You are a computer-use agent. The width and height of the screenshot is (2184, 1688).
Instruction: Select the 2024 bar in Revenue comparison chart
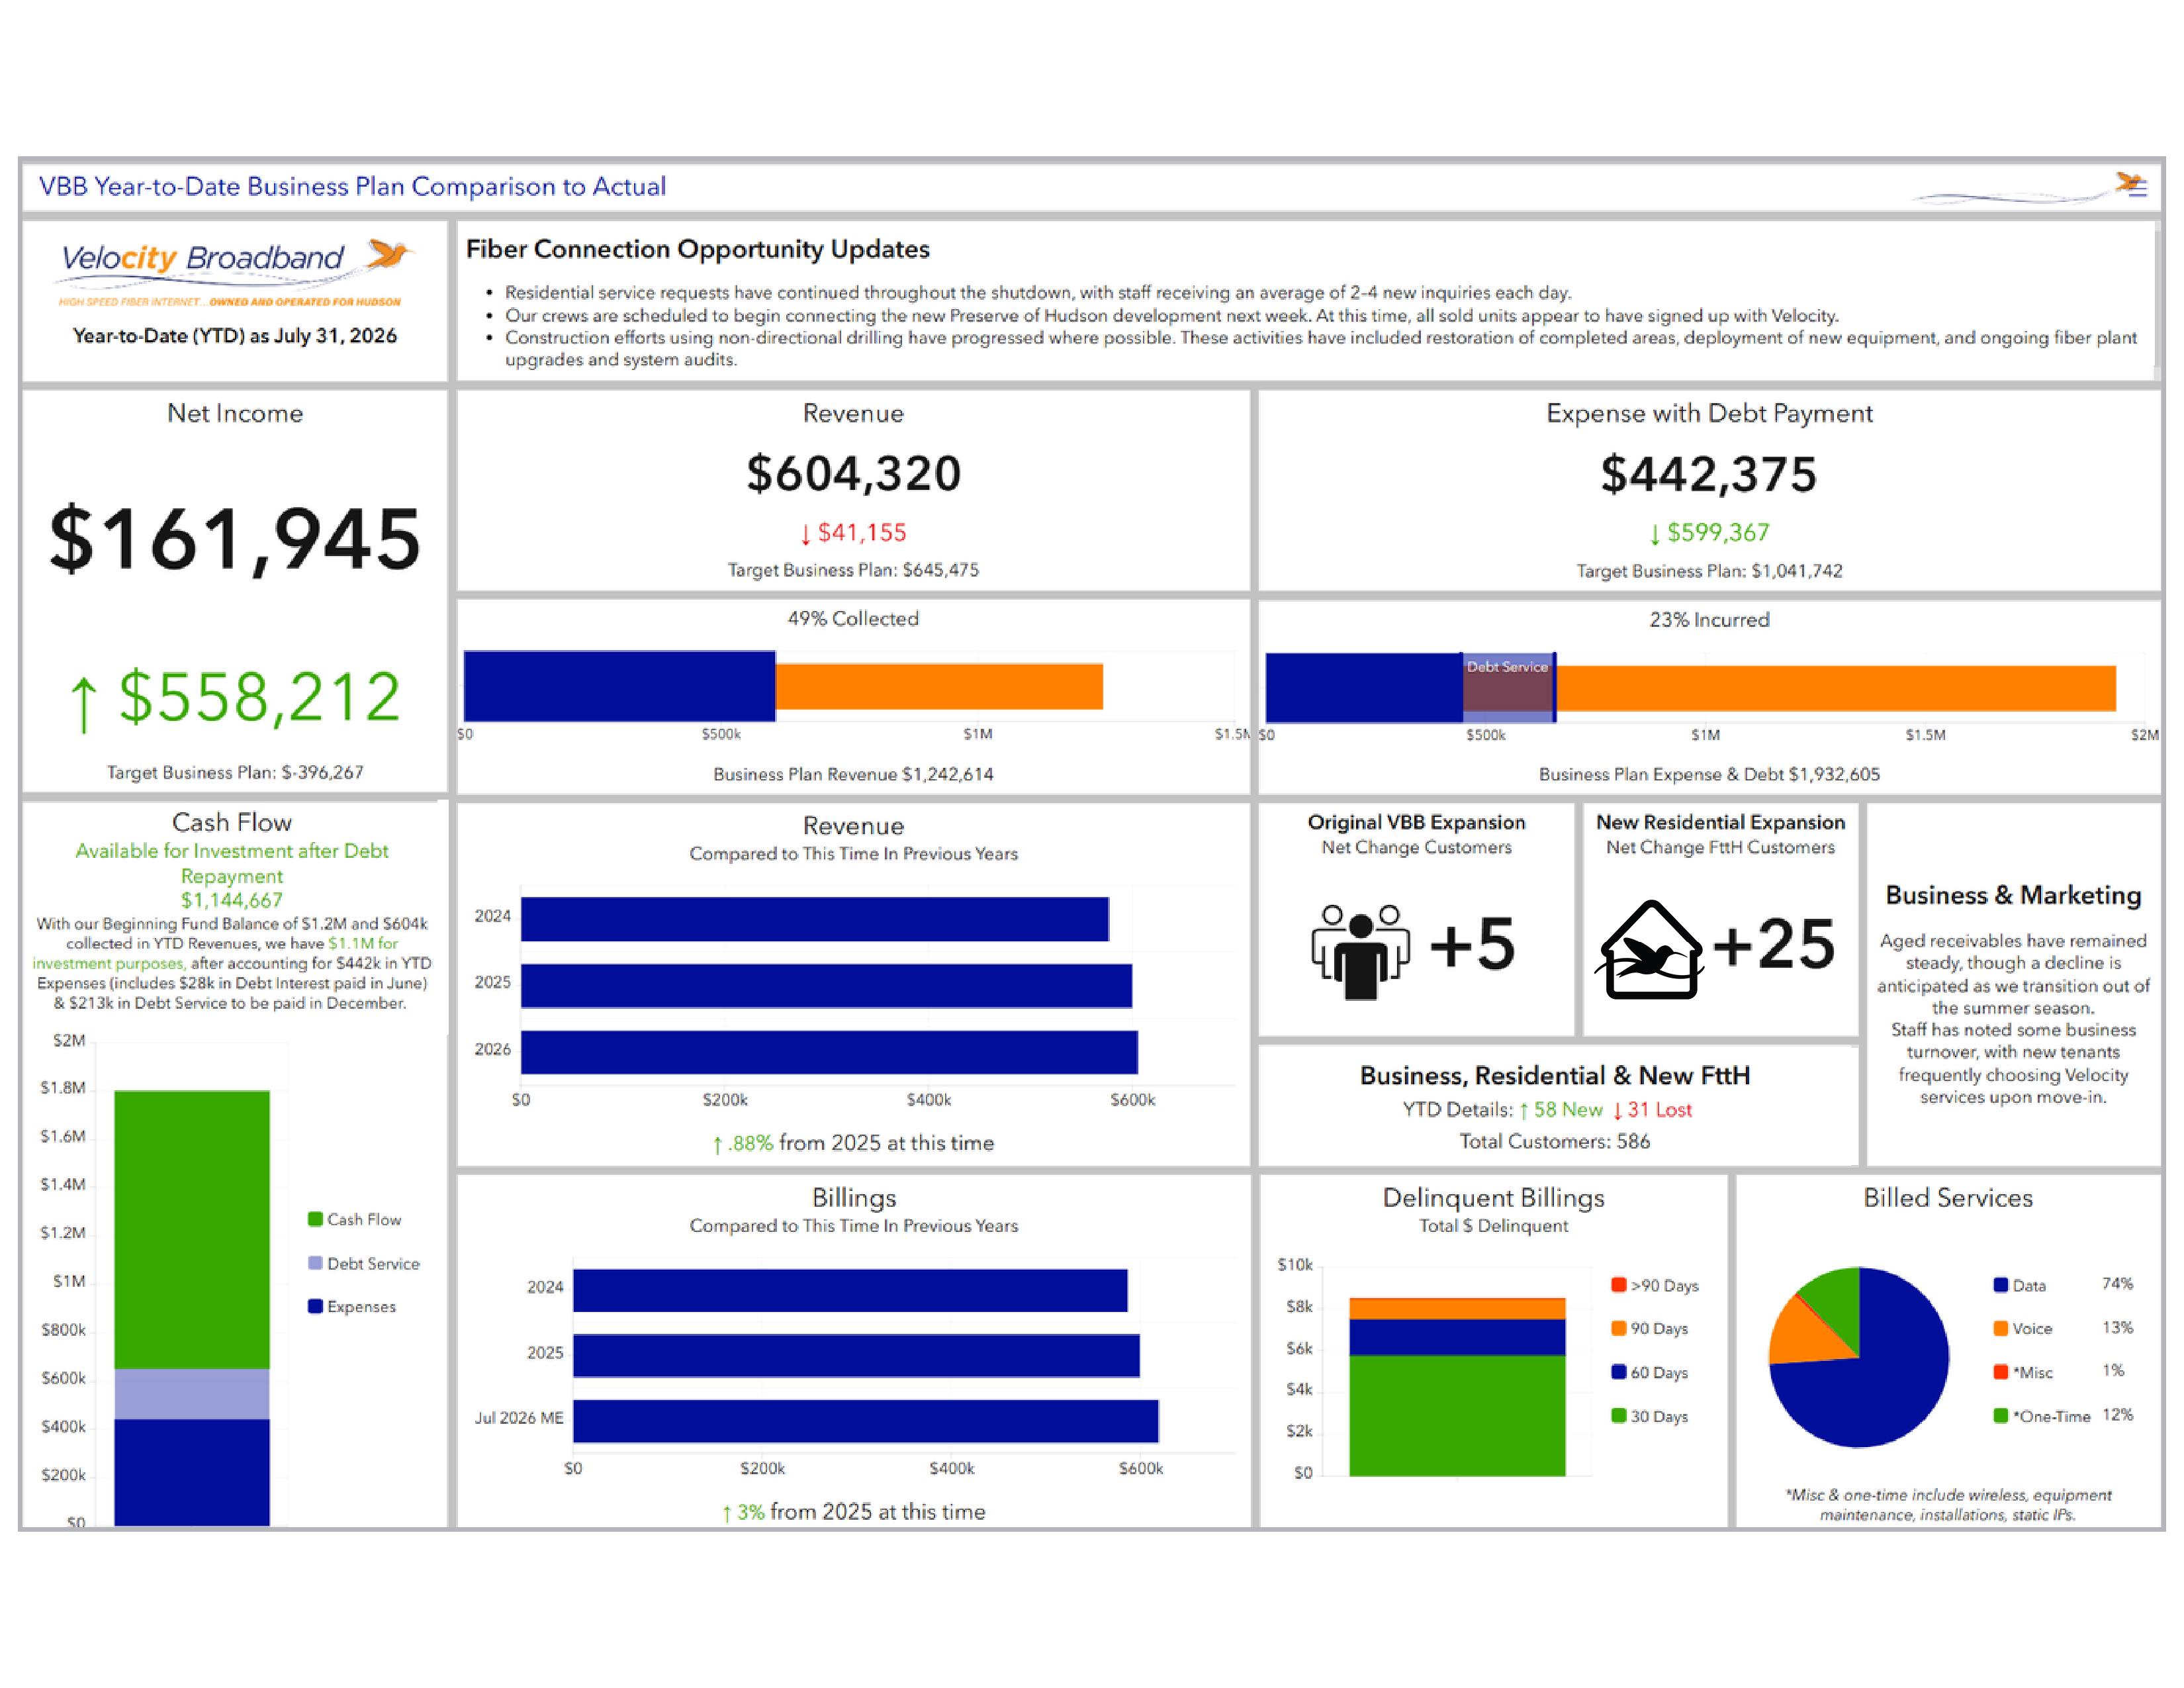point(814,919)
